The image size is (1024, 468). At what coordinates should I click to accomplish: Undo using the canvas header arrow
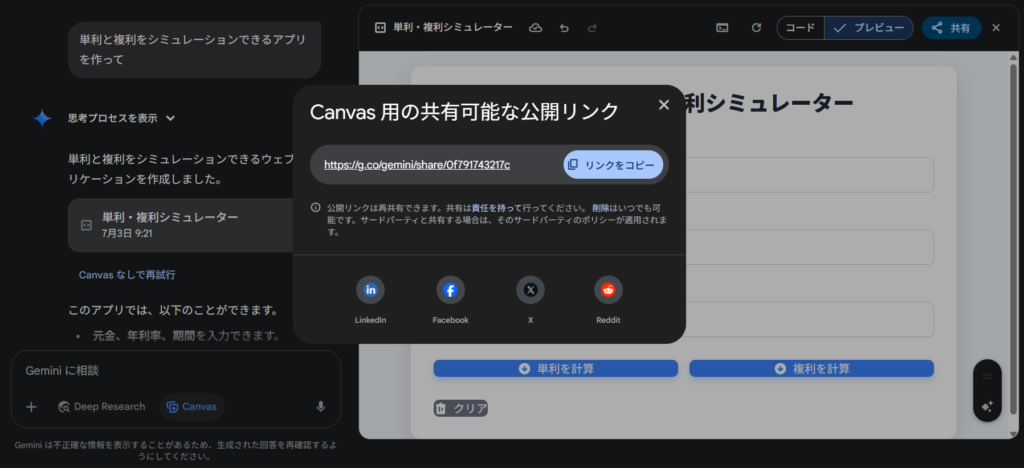coord(564,28)
